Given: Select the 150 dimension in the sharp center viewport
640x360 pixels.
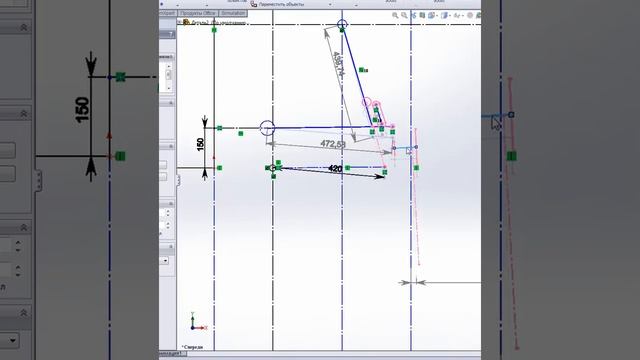Looking at the screenshot, I should [200, 144].
